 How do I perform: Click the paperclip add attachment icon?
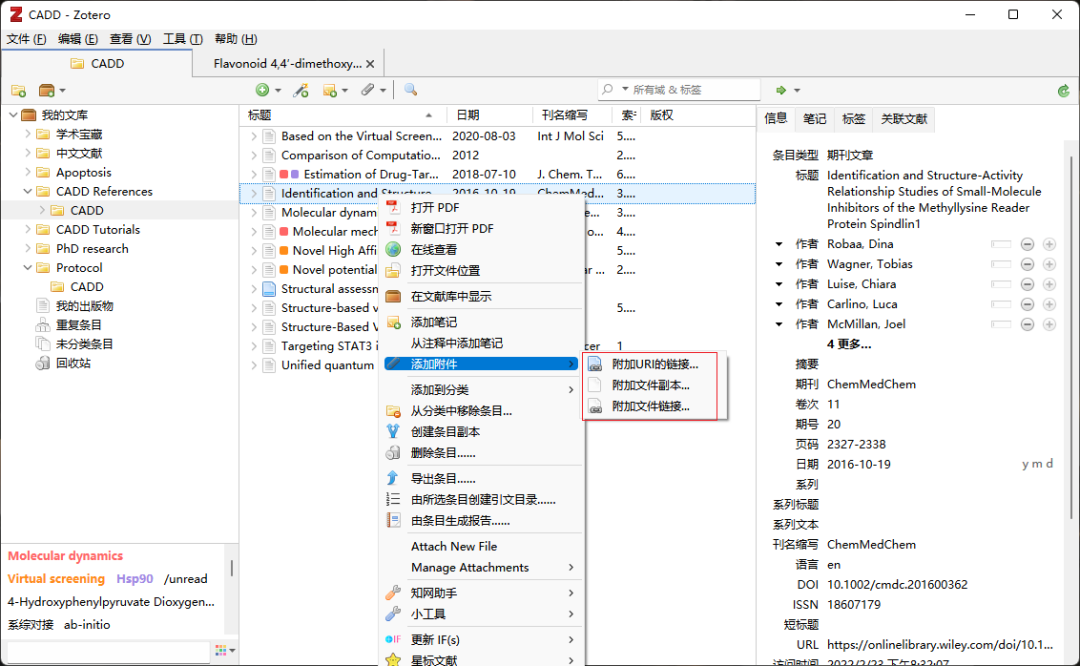pyautogui.click(x=368, y=90)
